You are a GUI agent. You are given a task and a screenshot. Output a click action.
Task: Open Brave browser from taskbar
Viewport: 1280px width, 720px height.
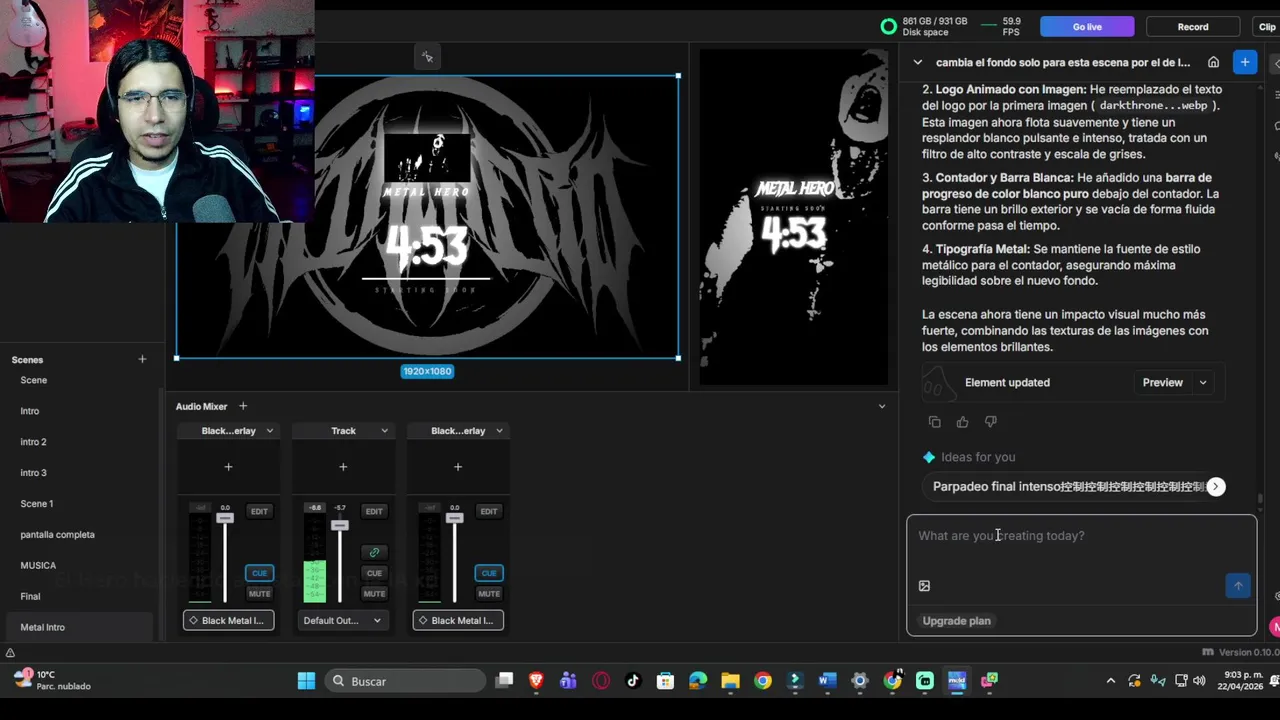536,681
